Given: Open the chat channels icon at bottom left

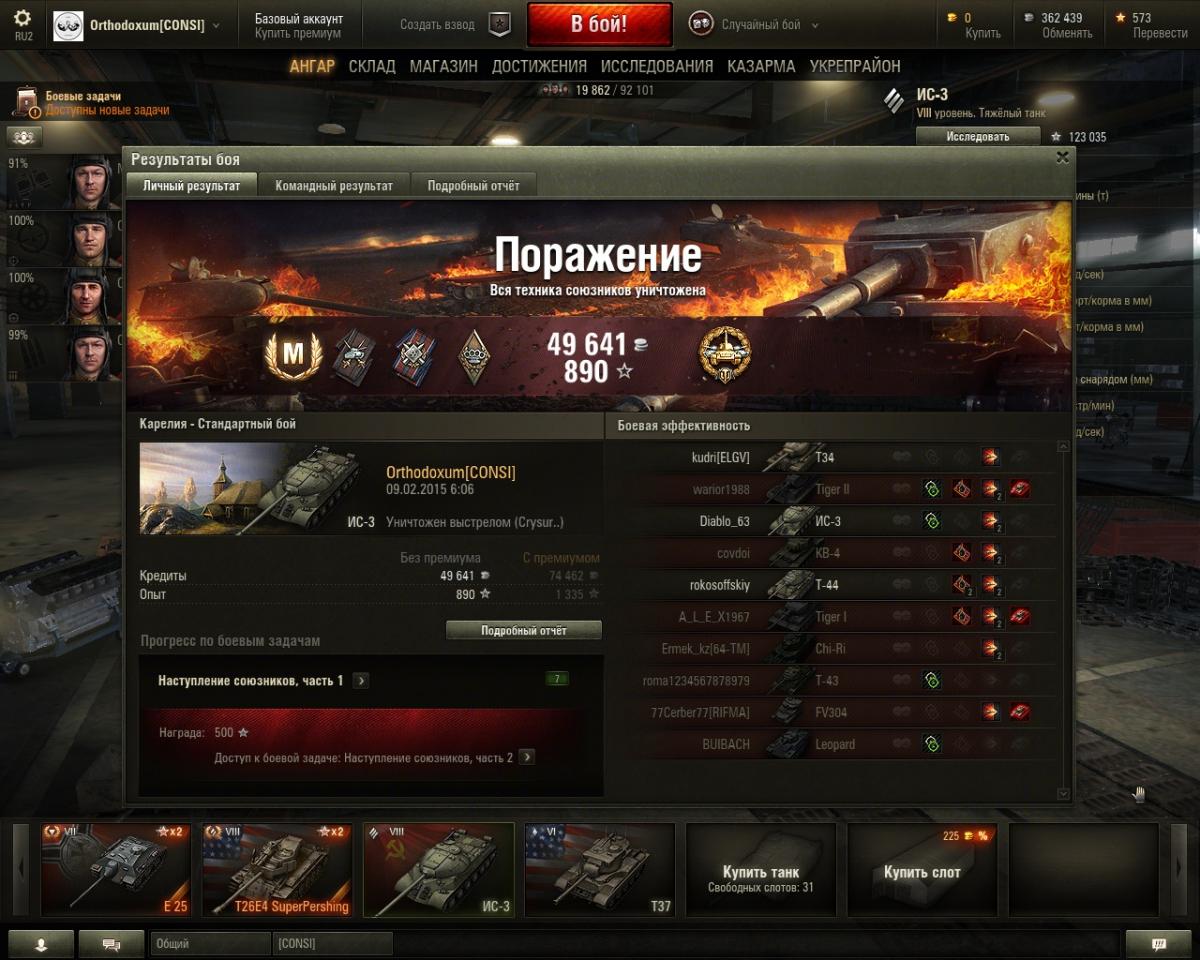Looking at the screenshot, I should click(111, 944).
